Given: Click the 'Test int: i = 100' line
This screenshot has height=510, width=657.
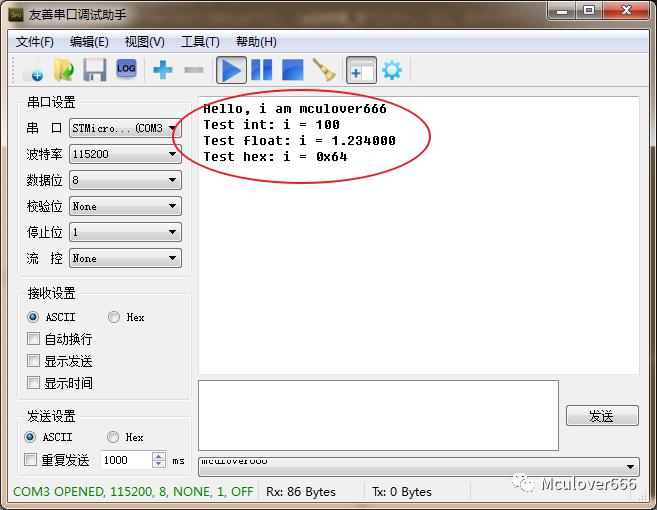Looking at the screenshot, I should [272, 124].
